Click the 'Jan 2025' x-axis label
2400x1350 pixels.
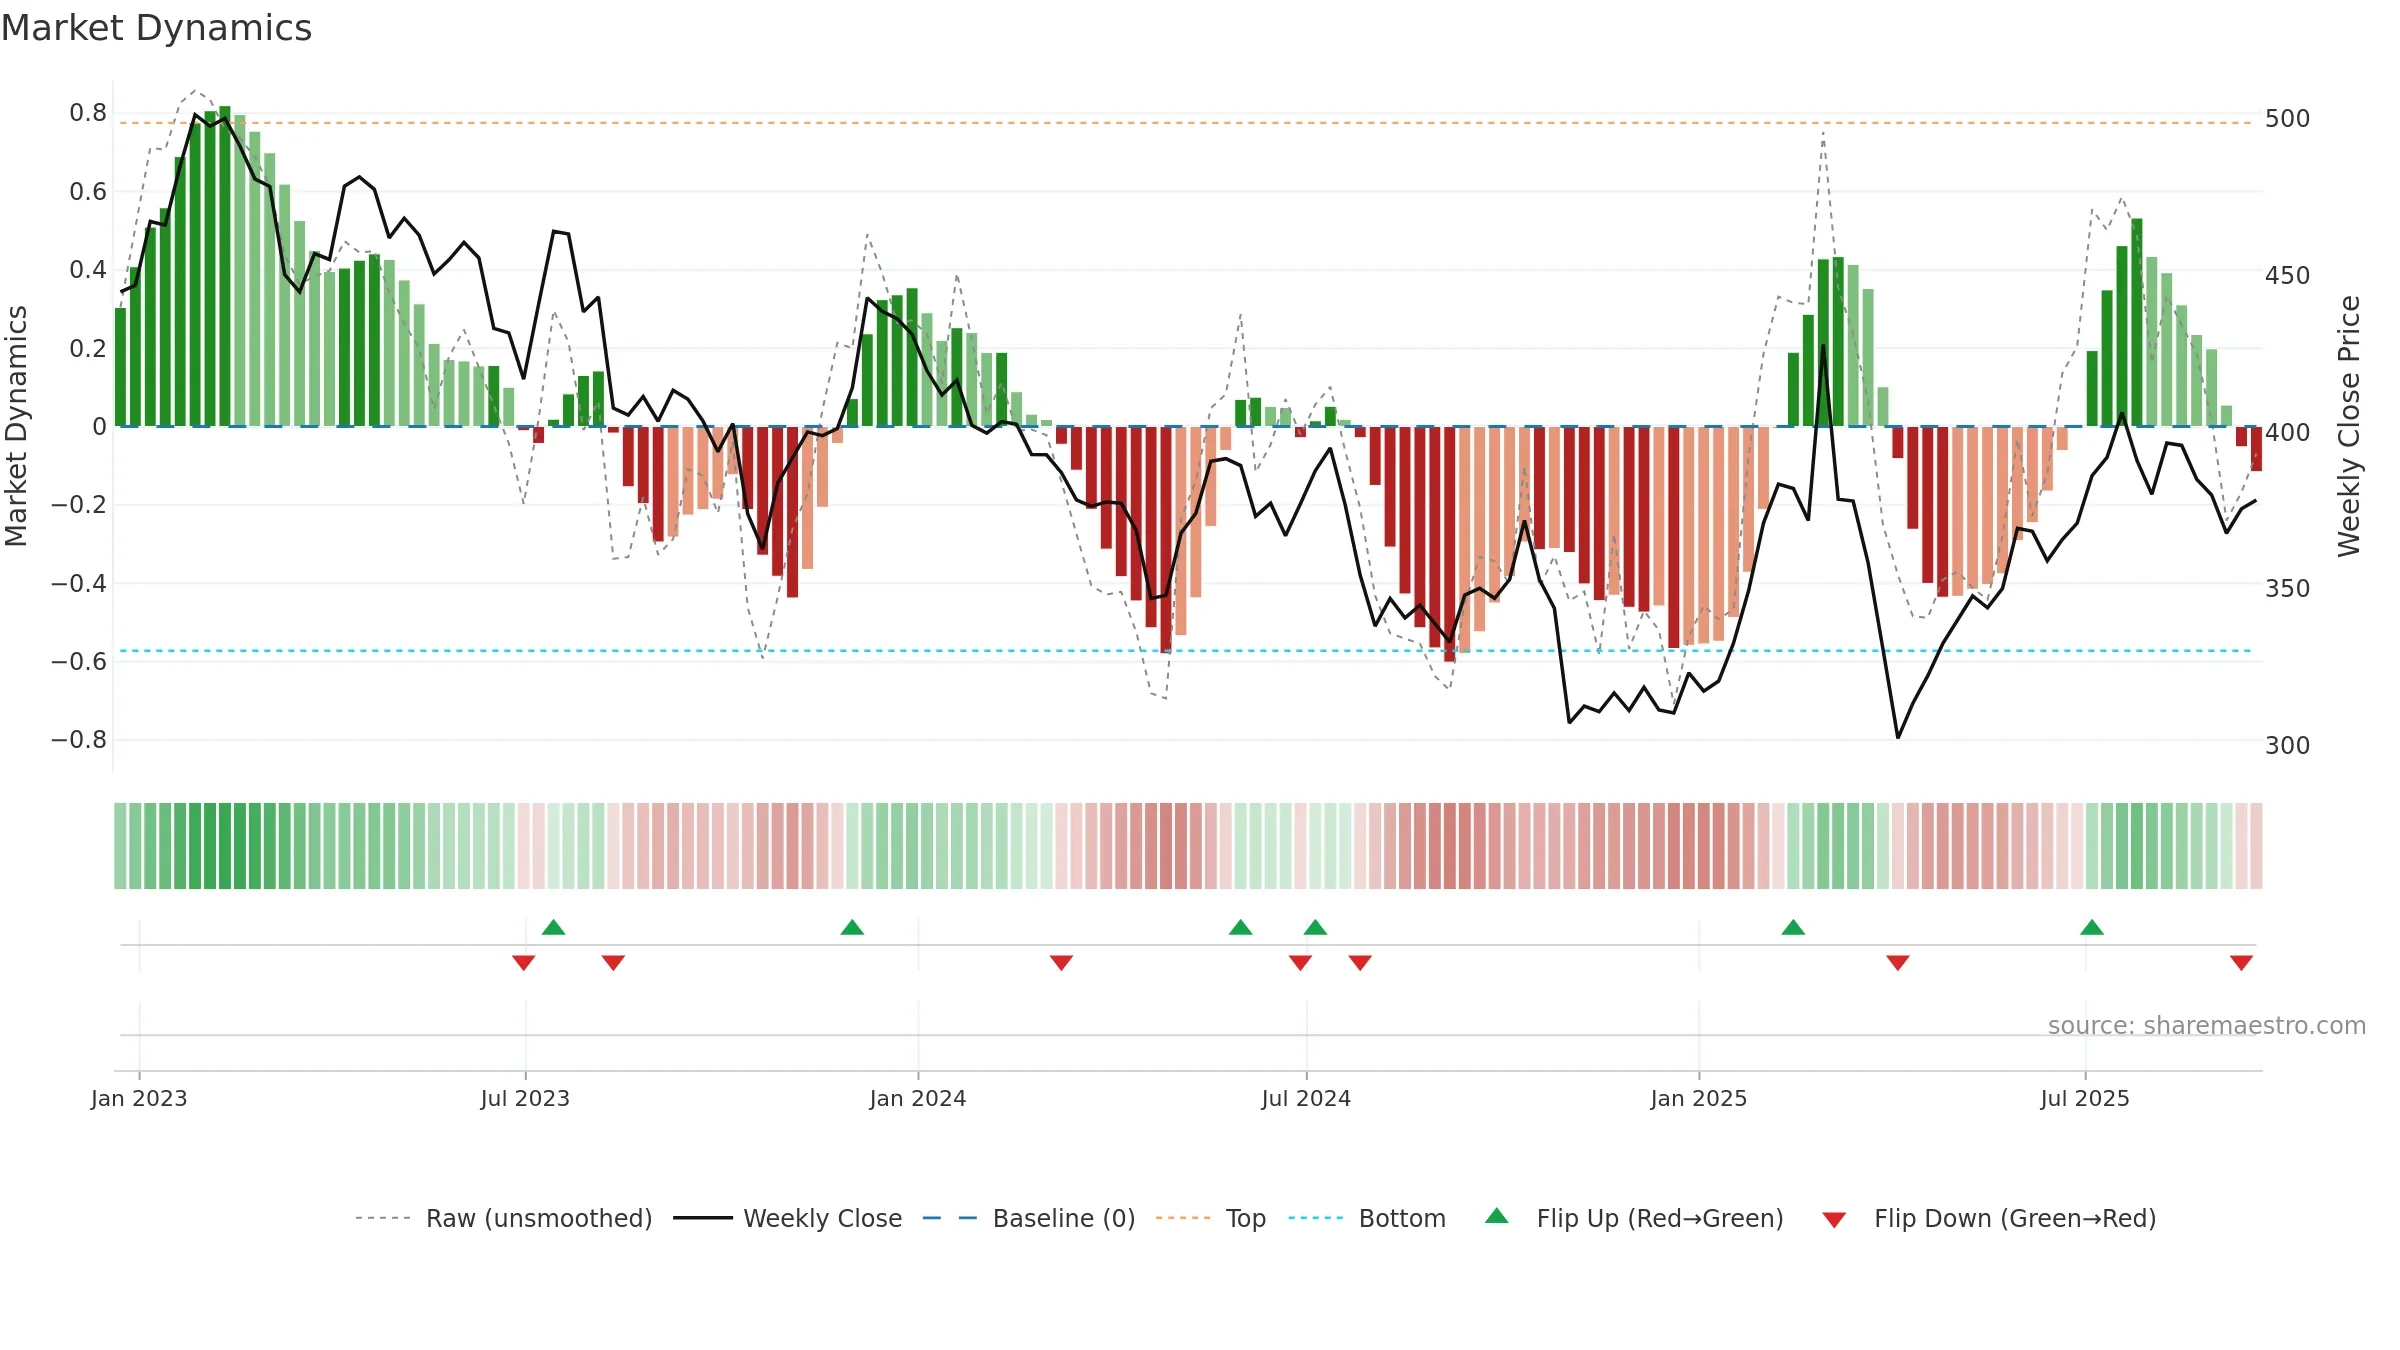pos(1699,1098)
